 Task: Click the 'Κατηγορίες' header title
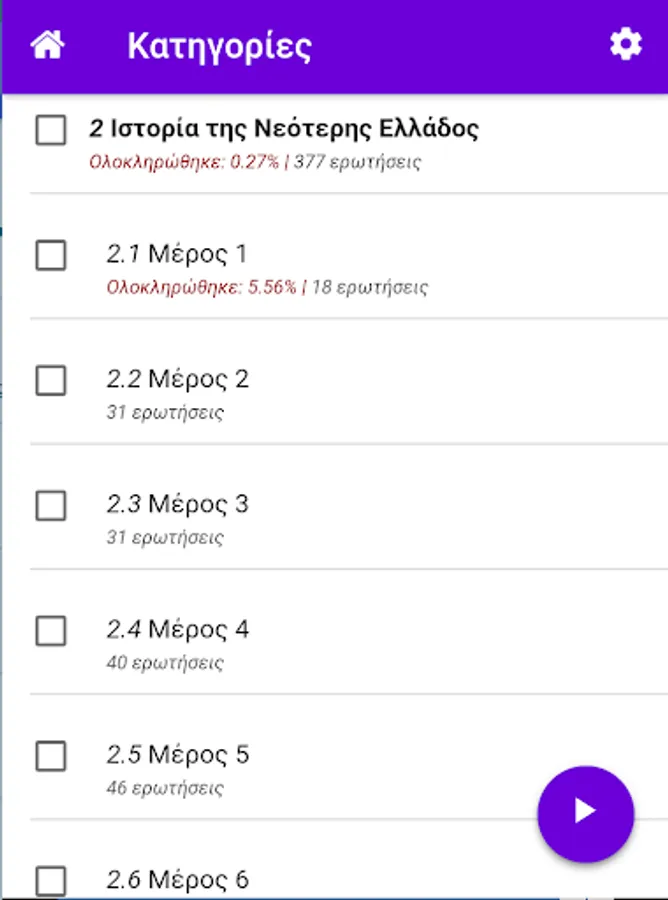(219, 47)
